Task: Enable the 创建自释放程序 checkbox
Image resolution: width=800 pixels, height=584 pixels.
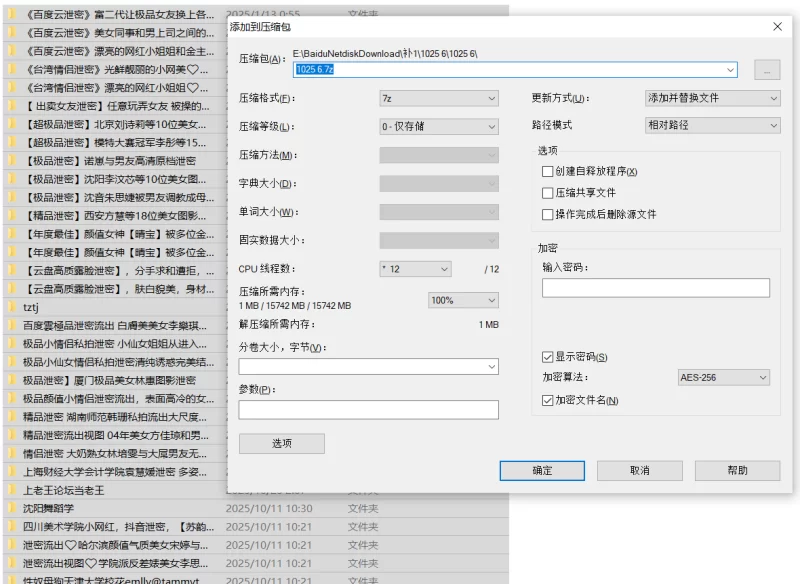Action: click(547, 172)
